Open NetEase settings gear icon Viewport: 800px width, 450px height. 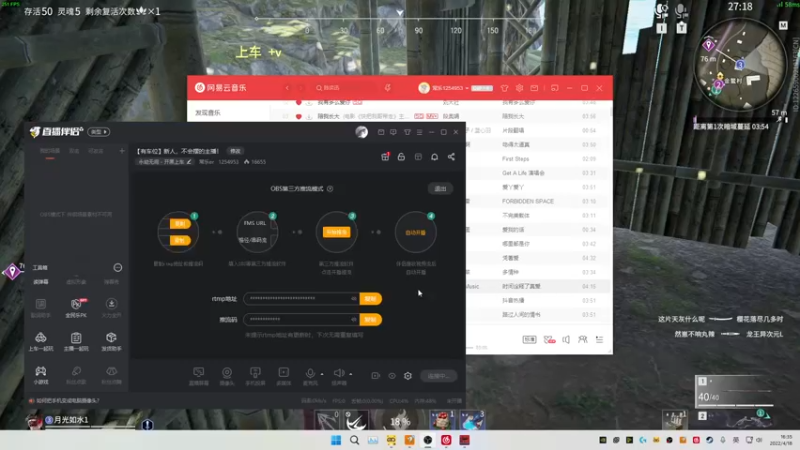(x=519, y=88)
